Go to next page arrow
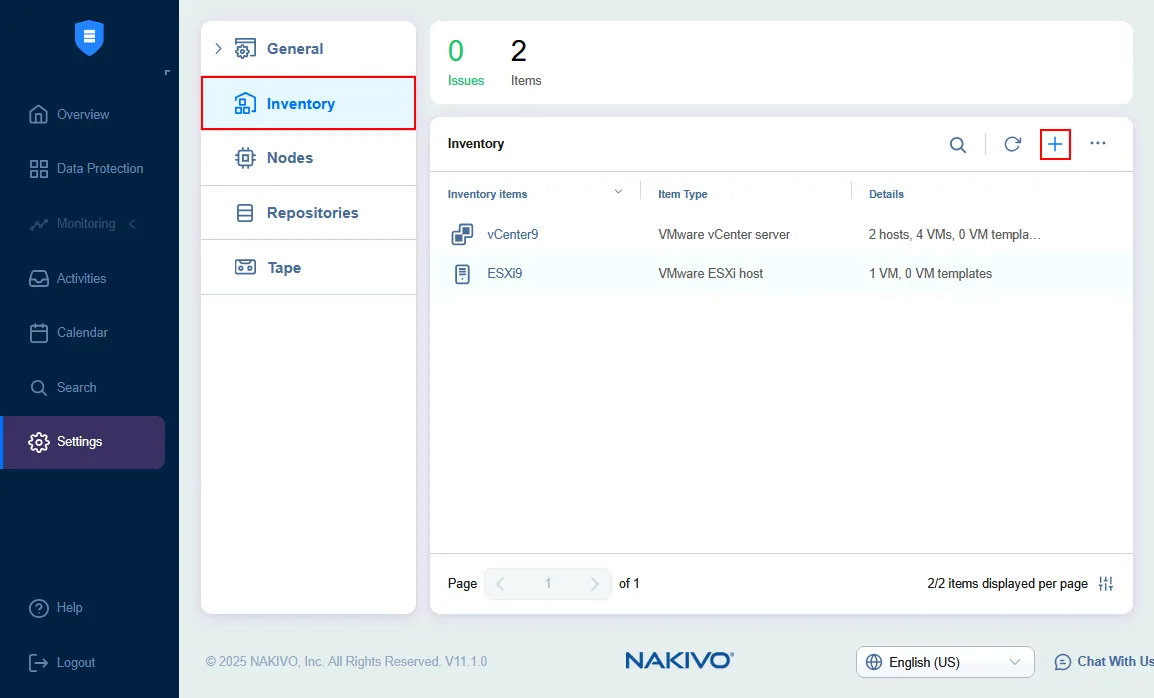The image size is (1154, 698). [x=595, y=584]
